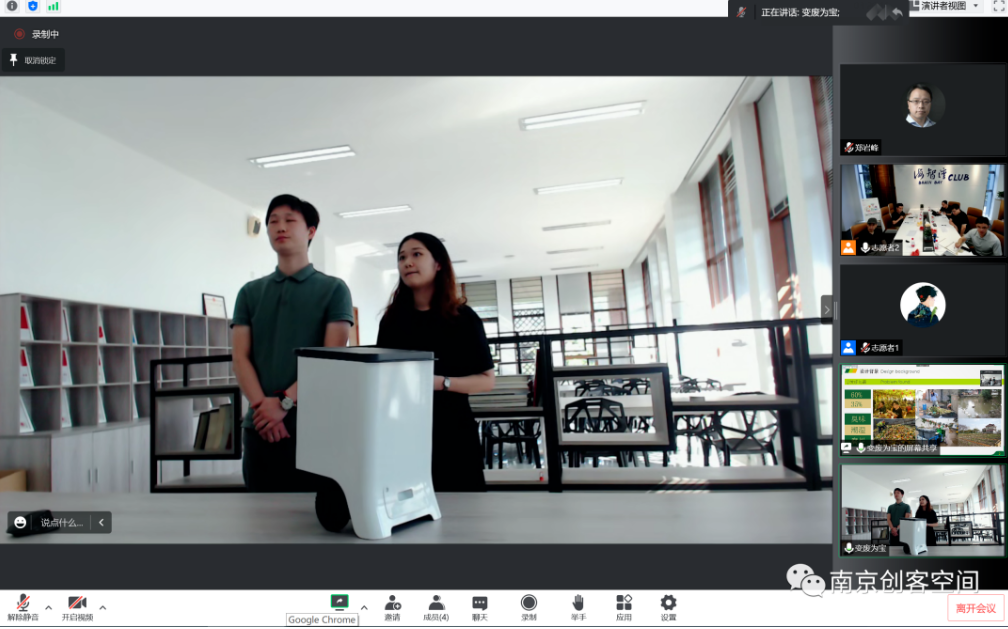Unmute microphone via 解除静音
This screenshot has width=1008, height=629.
(22, 603)
